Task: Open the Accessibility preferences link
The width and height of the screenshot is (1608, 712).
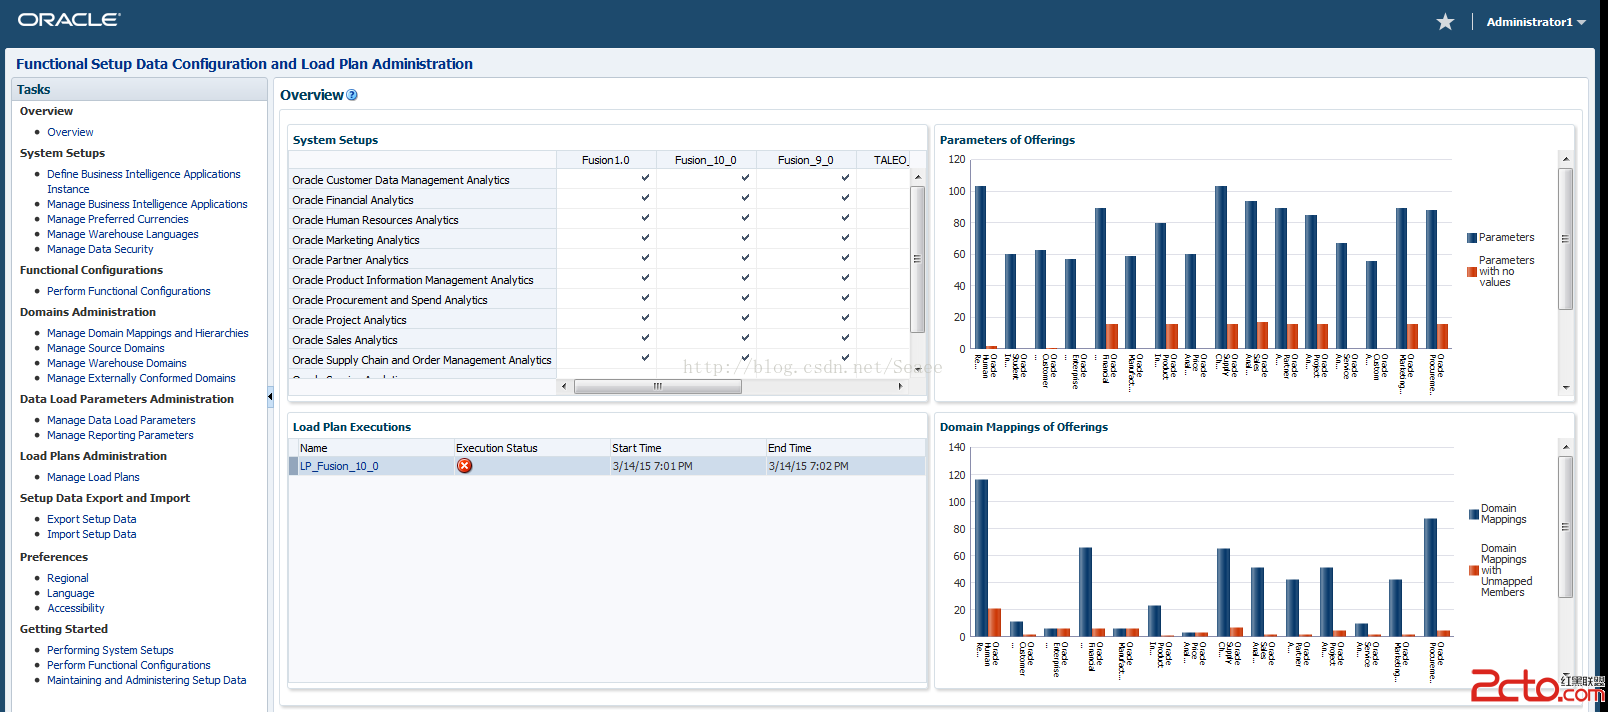Action: 75,608
